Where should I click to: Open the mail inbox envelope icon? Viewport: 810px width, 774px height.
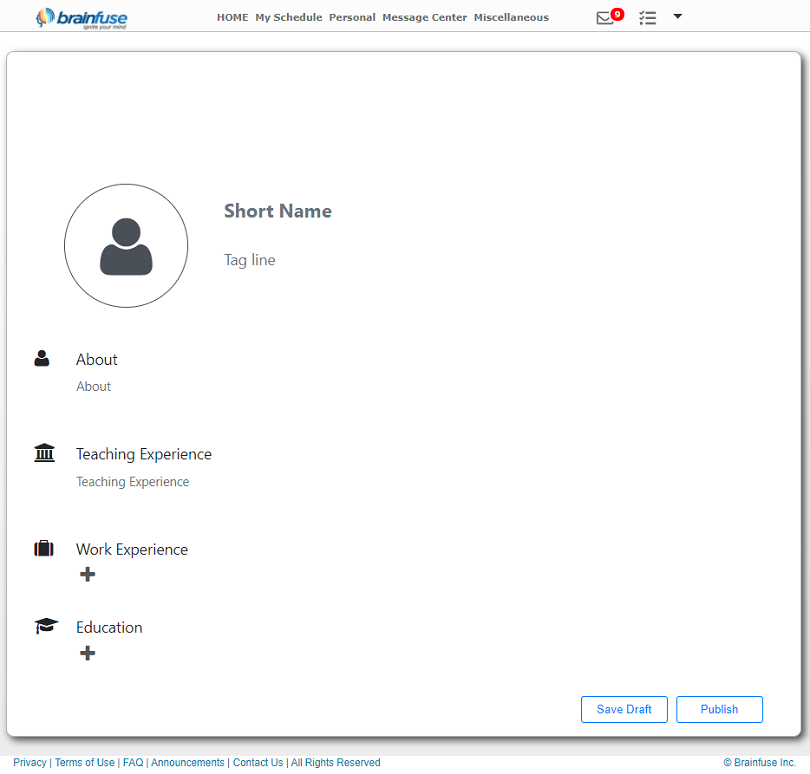click(604, 19)
